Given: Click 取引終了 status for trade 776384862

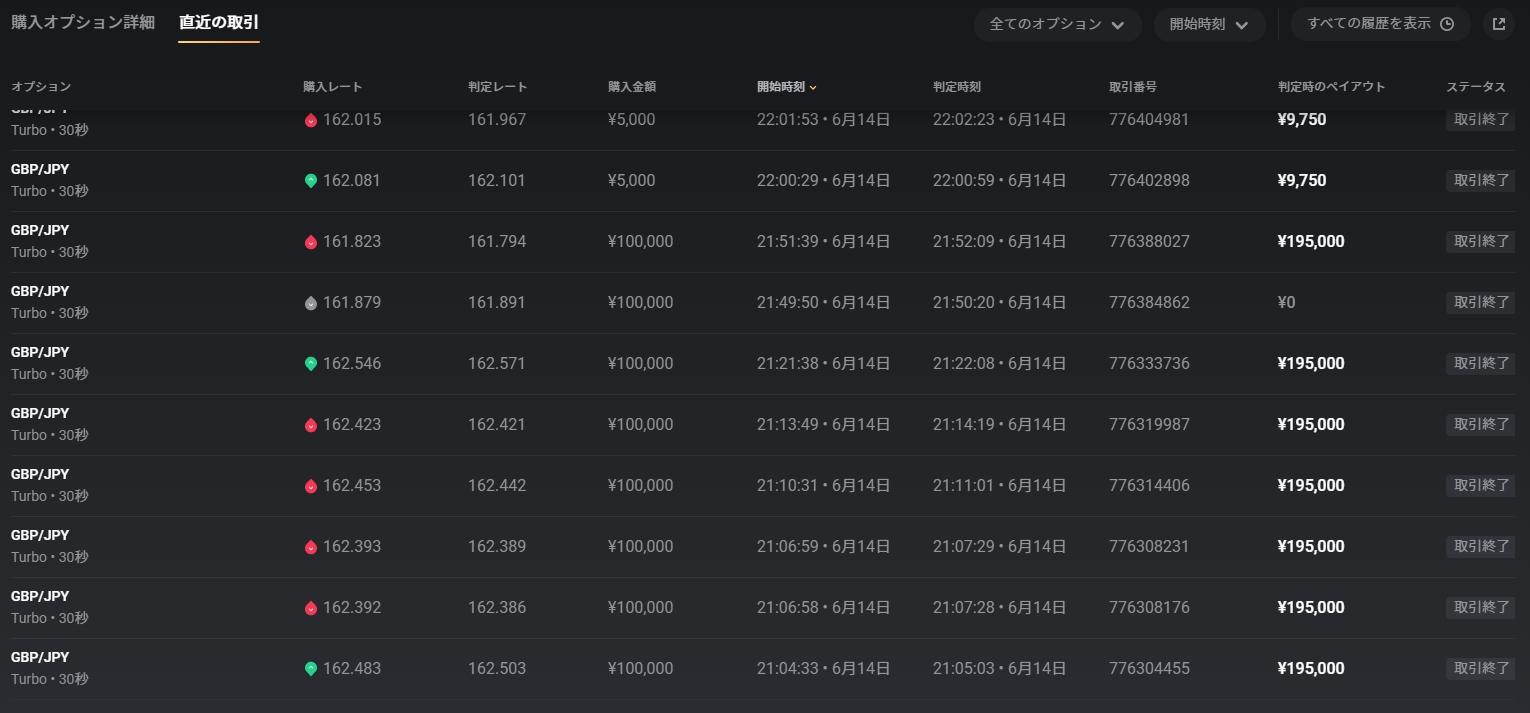Looking at the screenshot, I should click(x=1480, y=302).
